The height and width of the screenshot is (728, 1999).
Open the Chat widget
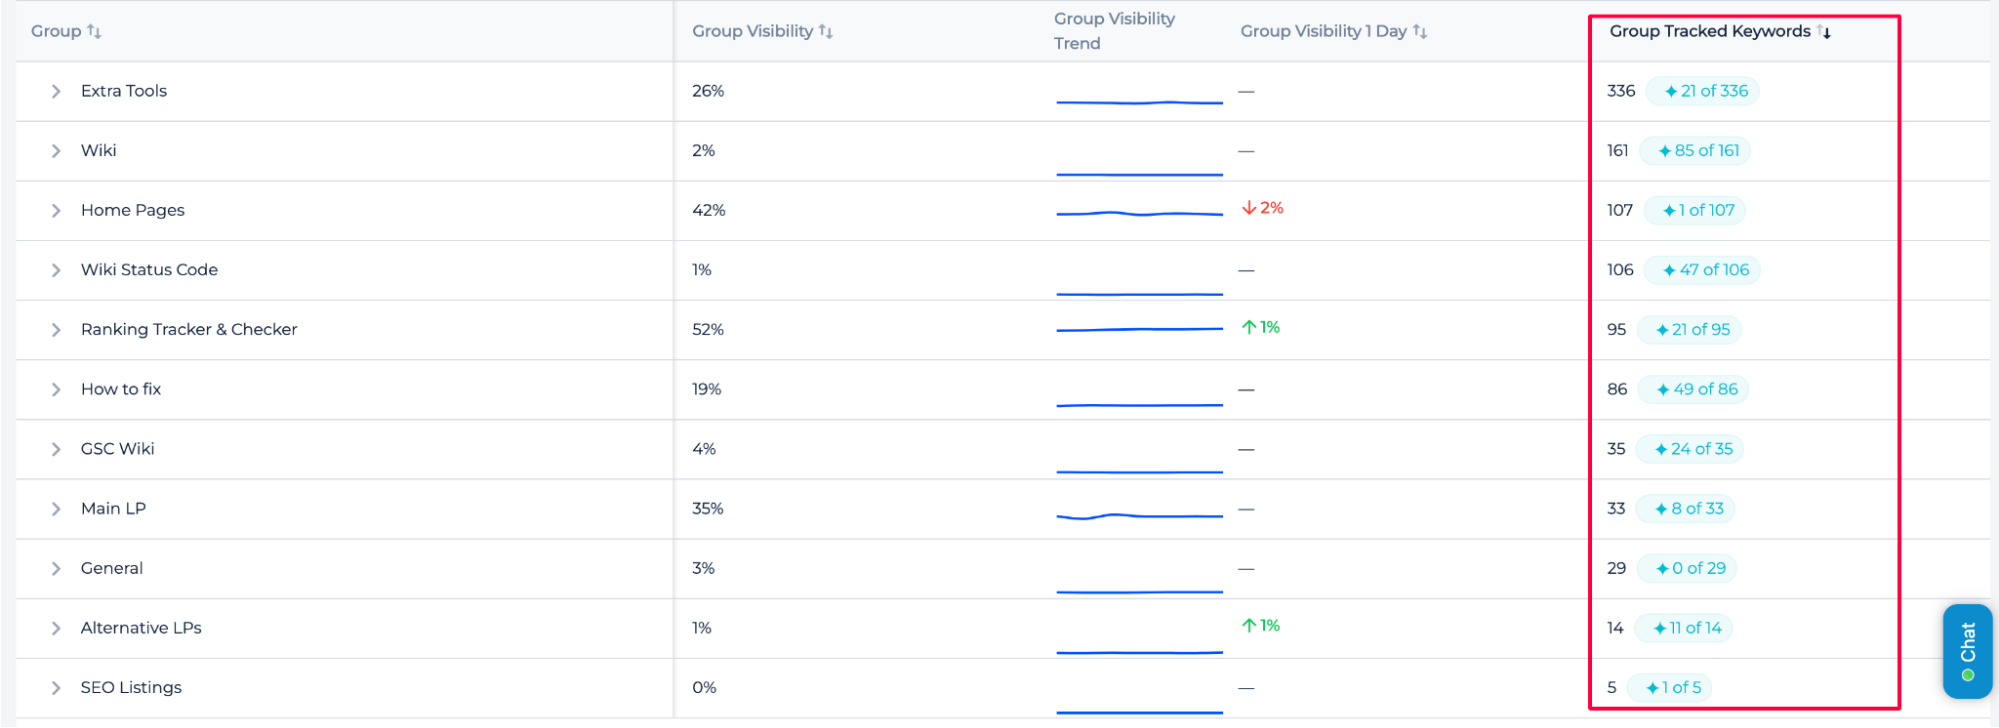(x=1967, y=650)
